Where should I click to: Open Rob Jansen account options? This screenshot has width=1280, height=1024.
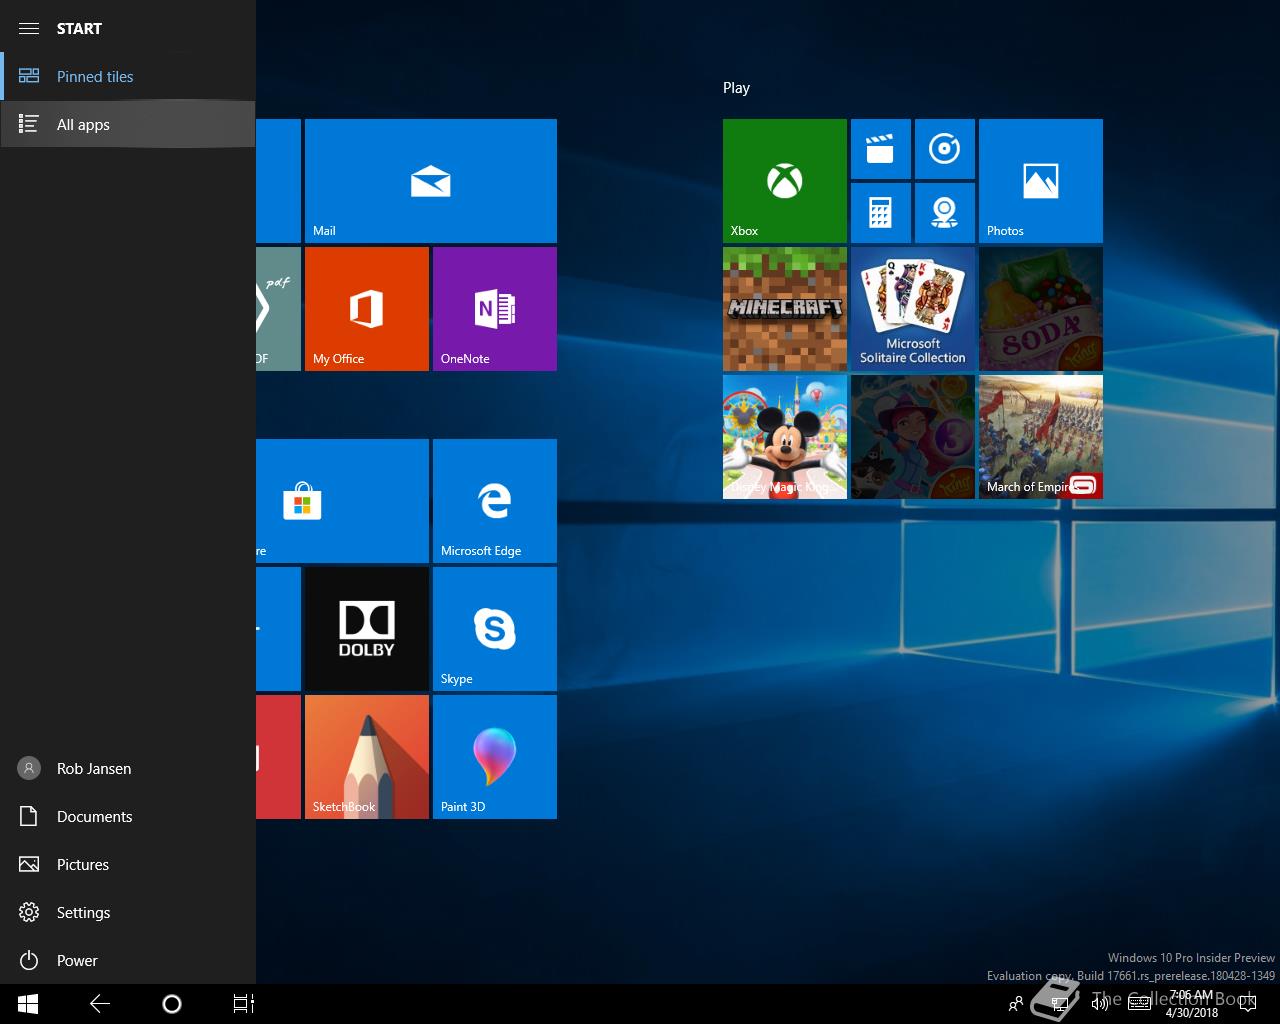128,768
